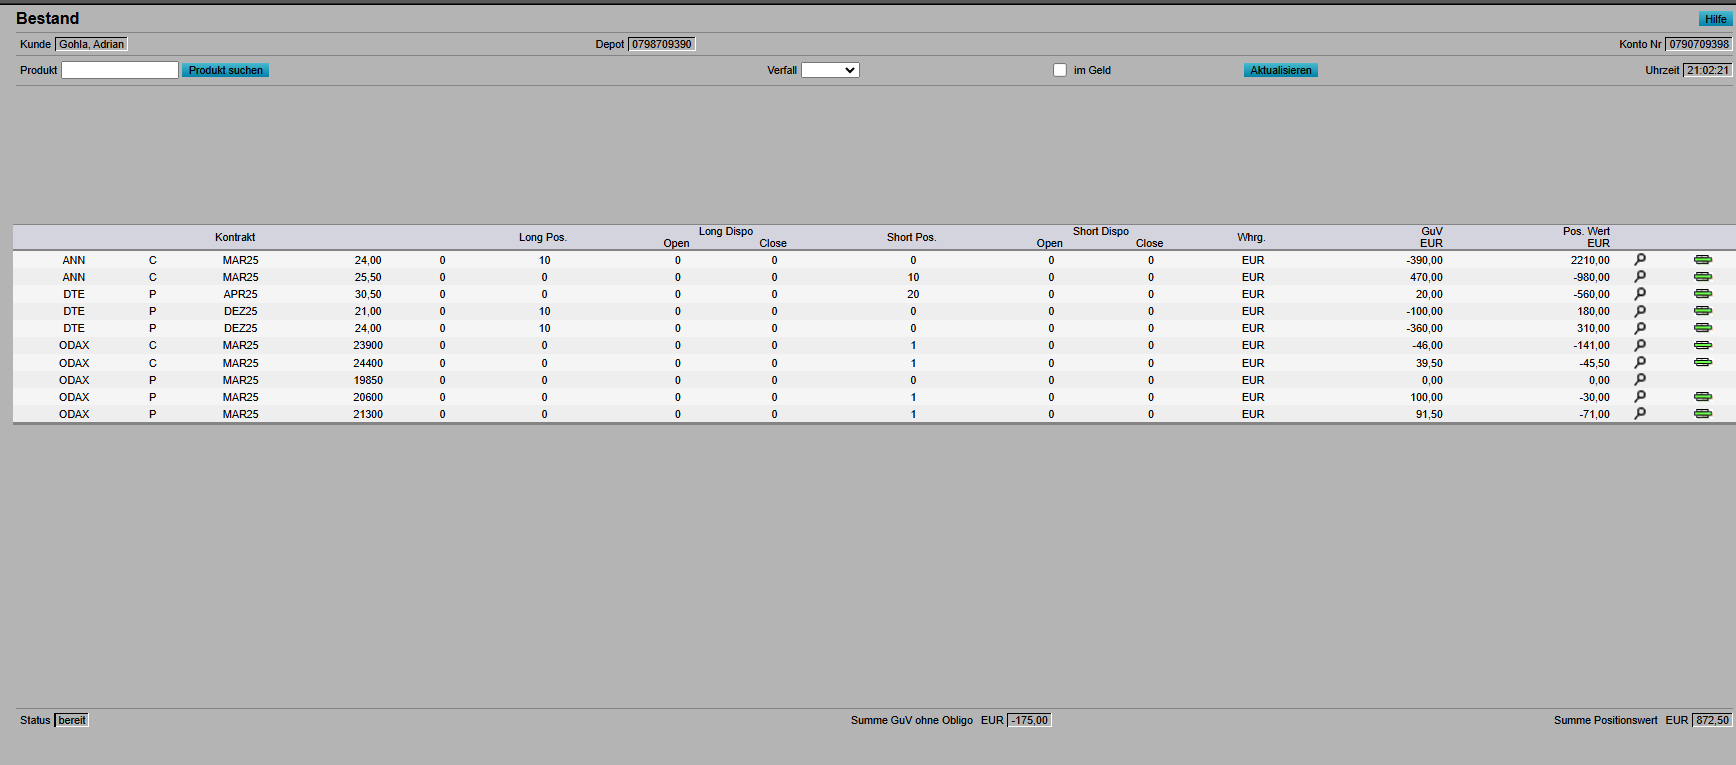Open magnifier for ODAX P 19850 row
The height and width of the screenshot is (765, 1736).
pos(1640,380)
